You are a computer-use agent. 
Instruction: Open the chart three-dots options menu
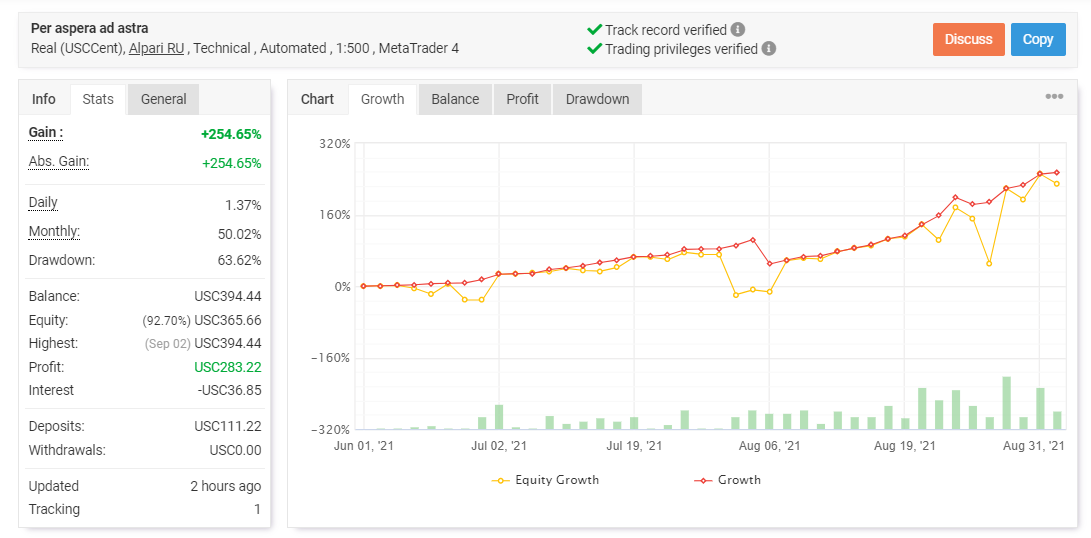[1054, 97]
